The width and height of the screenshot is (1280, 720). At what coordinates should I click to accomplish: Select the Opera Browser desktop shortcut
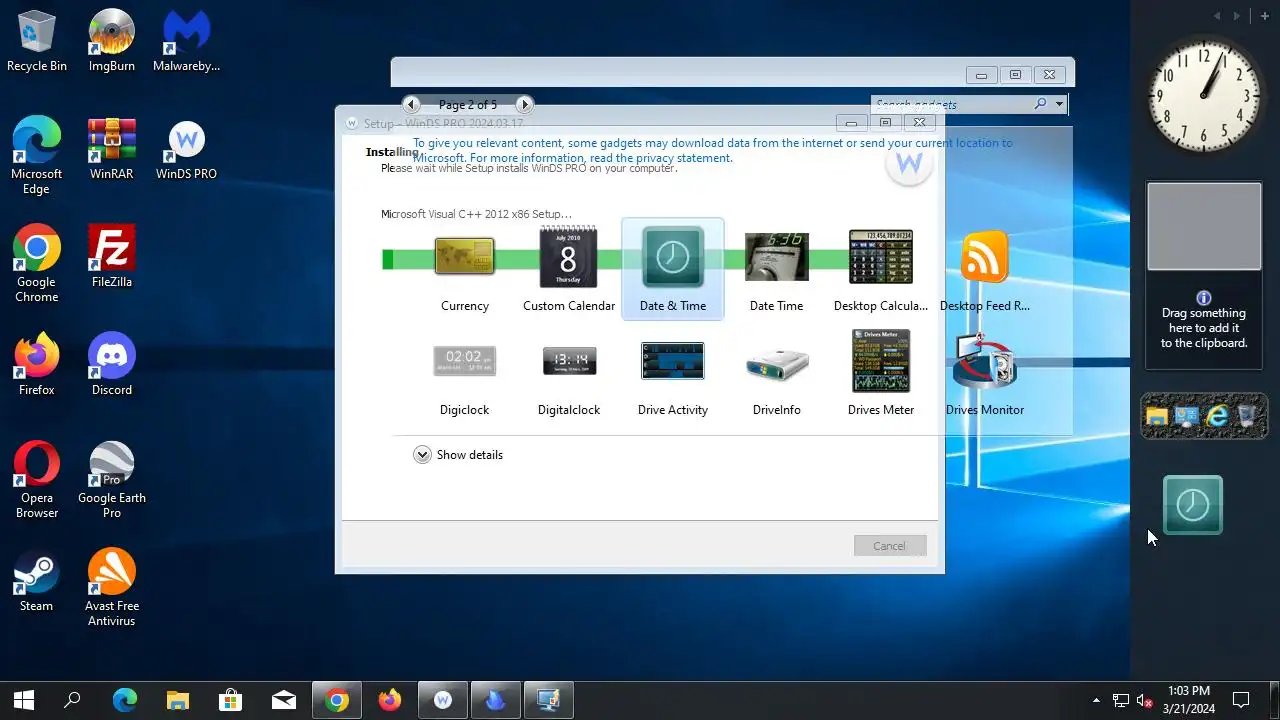pyautogui.click(x=37, y=479)
